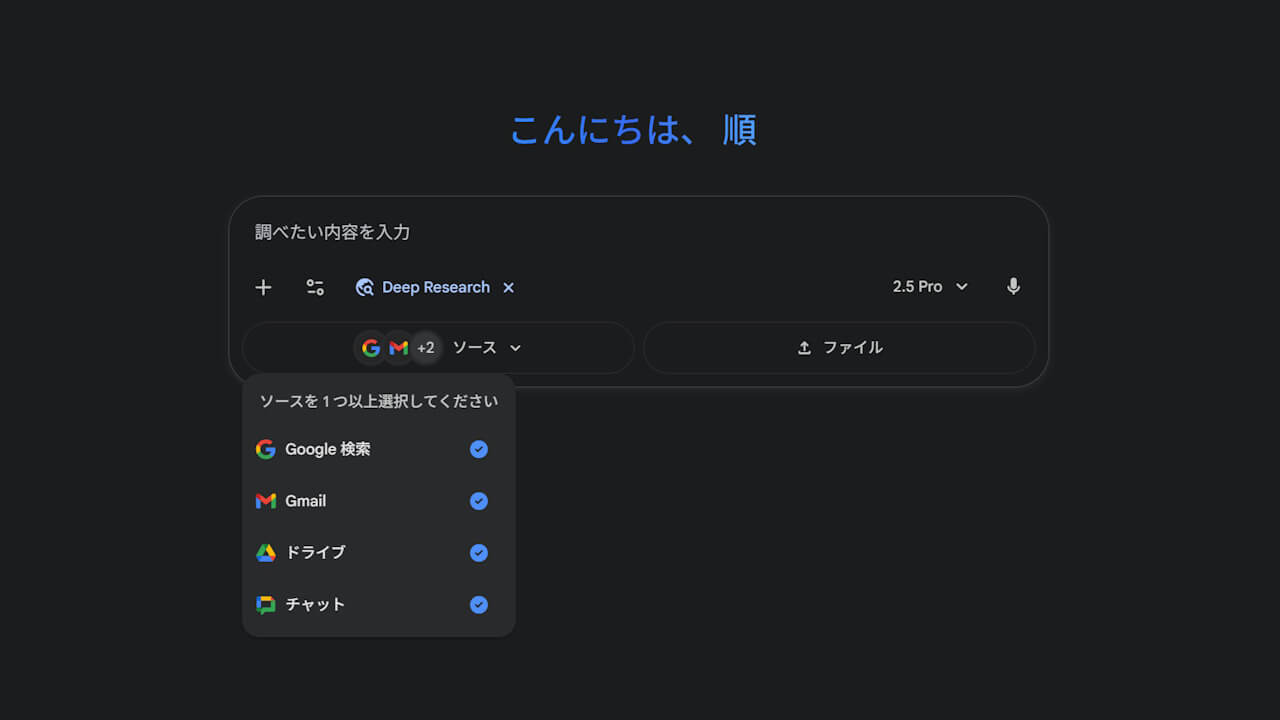Open the 2.5 Pro model dropdown
The image size is (1280, 720).
(930, 287)
